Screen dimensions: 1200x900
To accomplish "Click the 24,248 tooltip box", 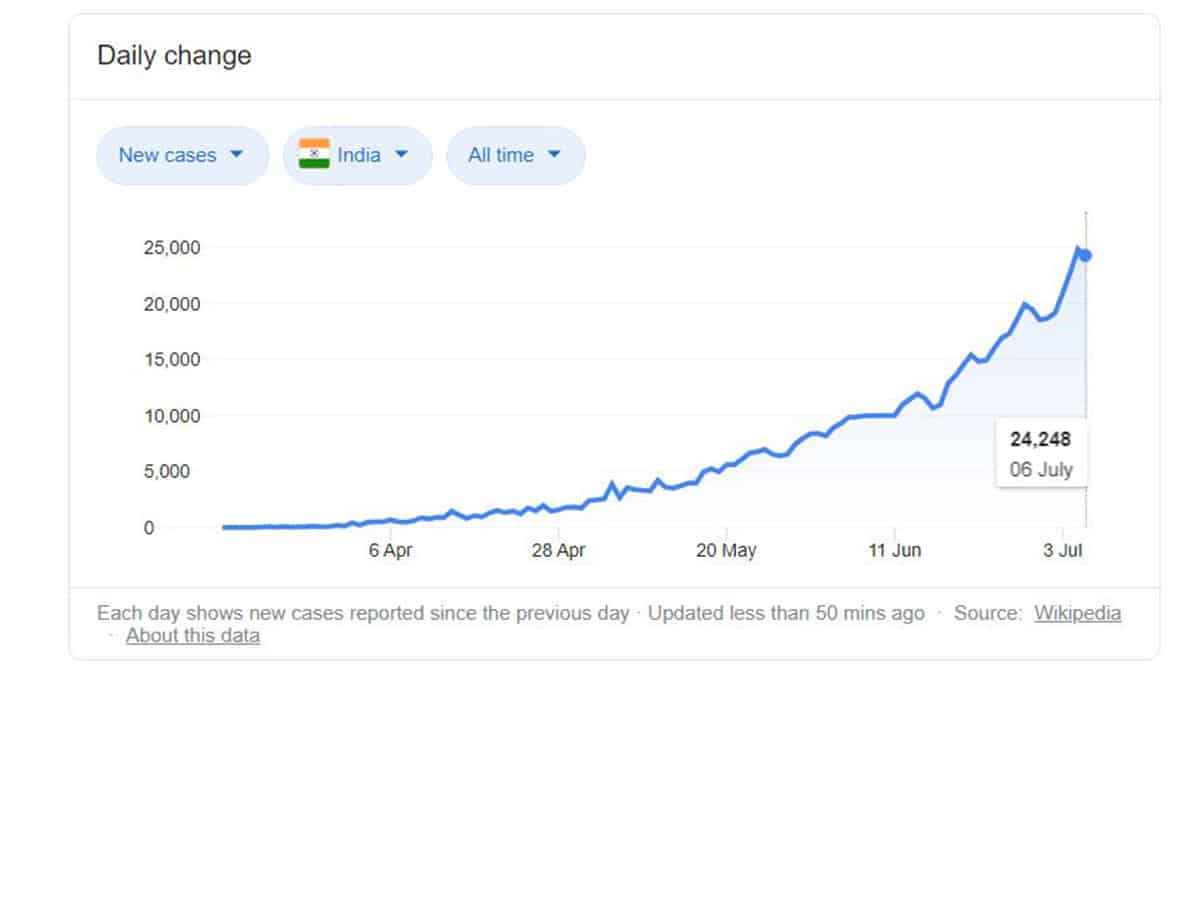I will [1041, 454].
